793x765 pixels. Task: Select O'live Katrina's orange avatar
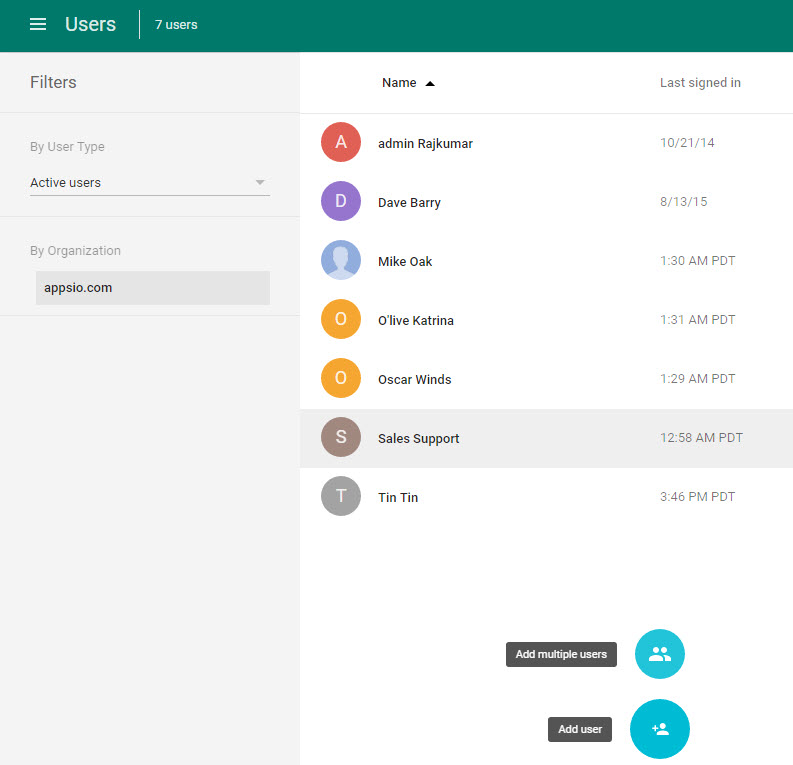341,320
